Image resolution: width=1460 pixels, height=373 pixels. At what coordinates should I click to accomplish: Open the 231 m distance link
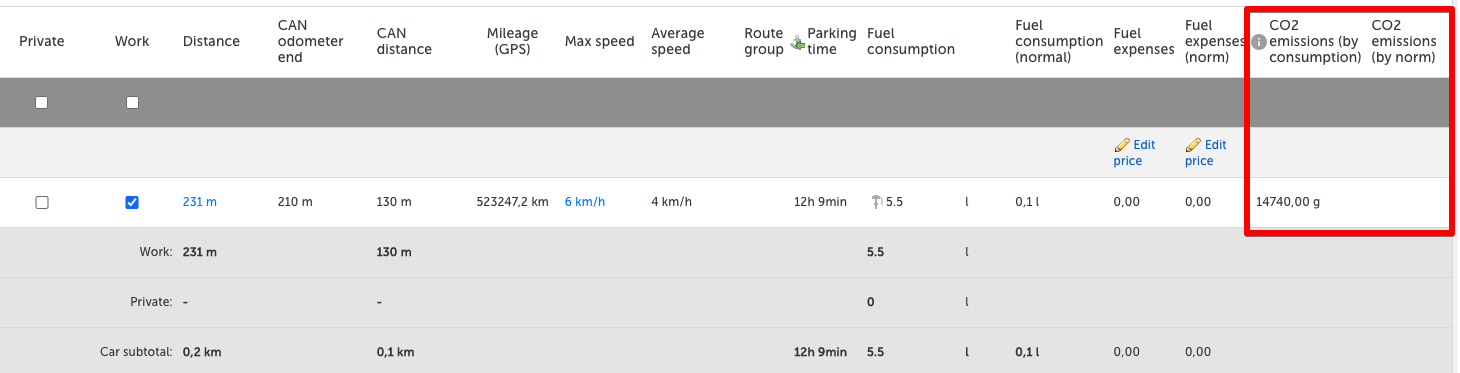199,202
